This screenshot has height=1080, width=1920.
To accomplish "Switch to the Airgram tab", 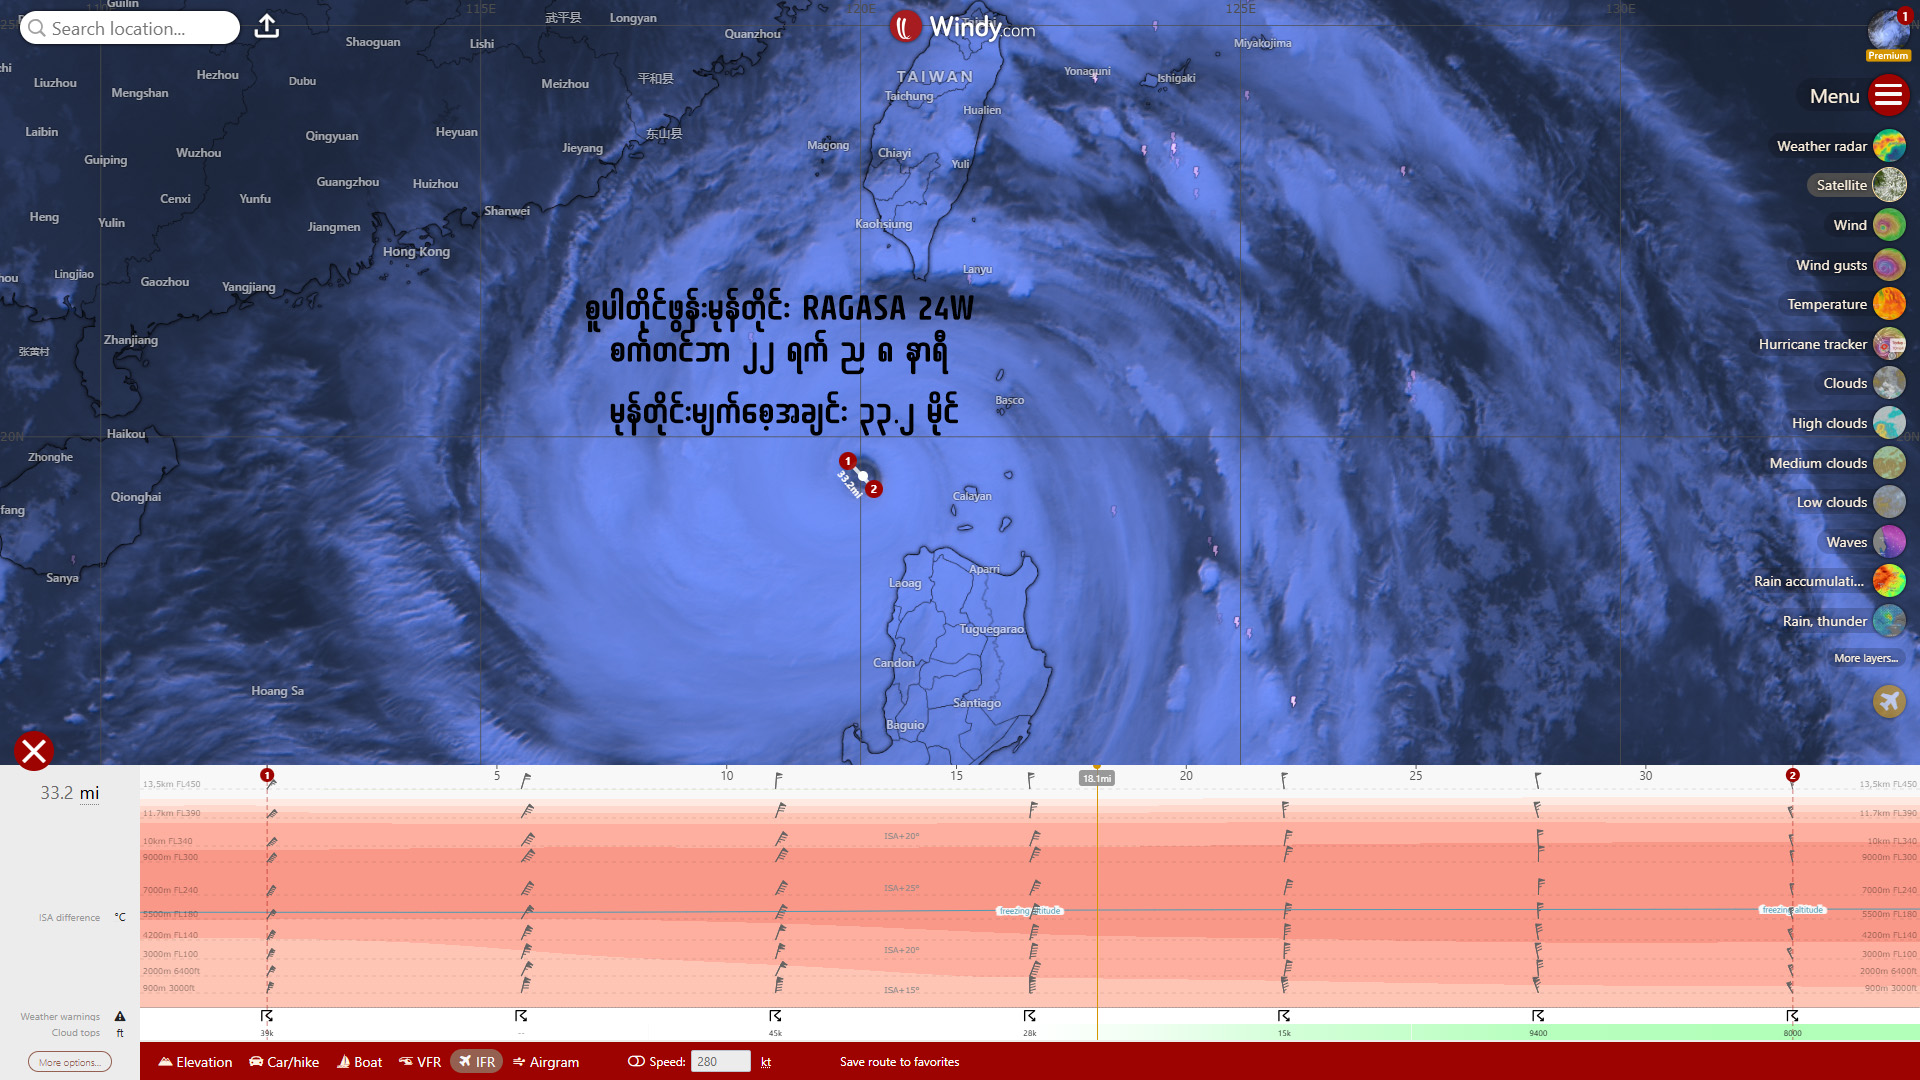I will coord(546,1062).
